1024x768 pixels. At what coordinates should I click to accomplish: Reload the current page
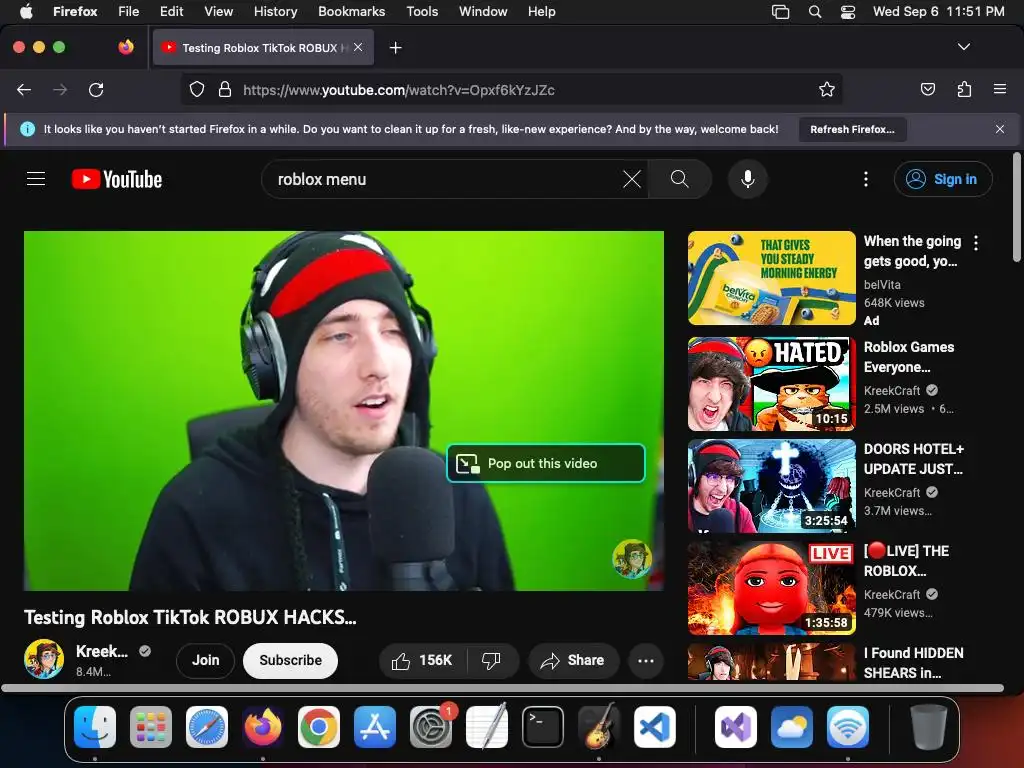pyautogui.click(x=96, y=89)
